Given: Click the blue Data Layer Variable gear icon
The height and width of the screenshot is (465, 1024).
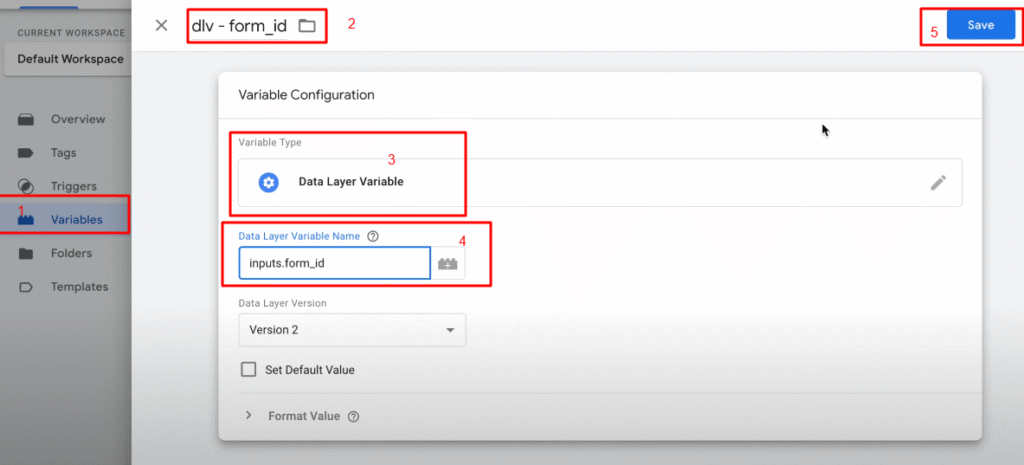Looking at the screenshot, I should [x=268, y=183].
